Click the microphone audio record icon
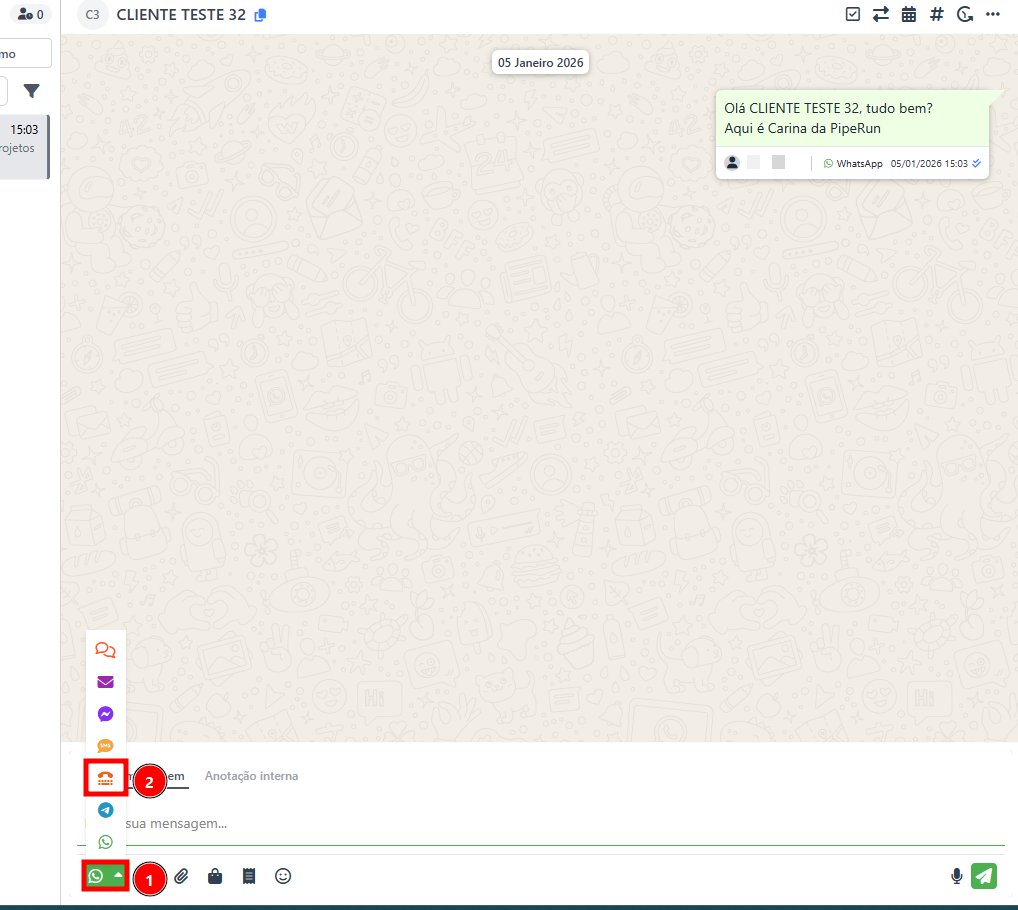The height and width of the screenshot is (910, 1018). [x=956, y=877]
